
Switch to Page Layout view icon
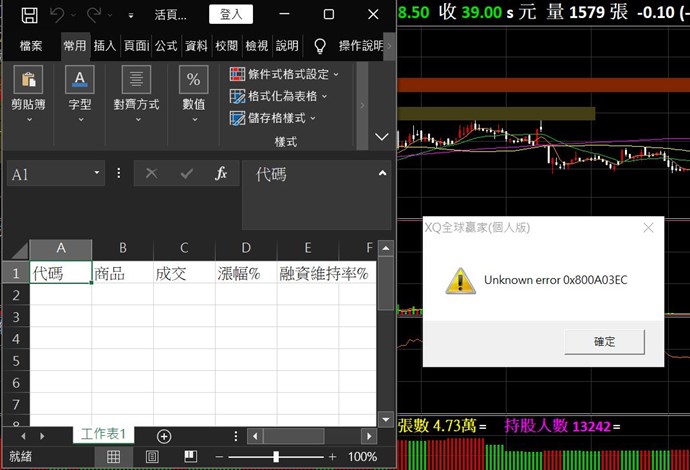pos(152,456)
